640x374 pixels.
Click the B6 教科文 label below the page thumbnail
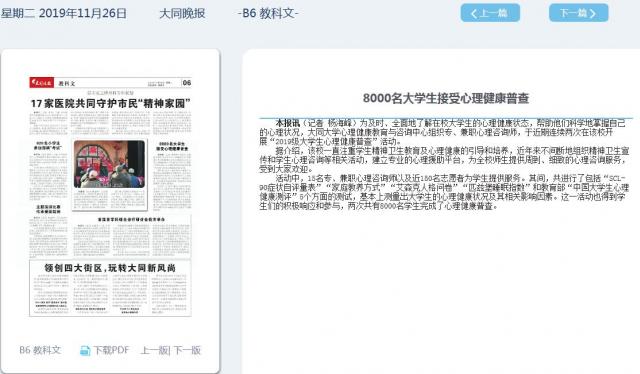[x=40, y=350]
